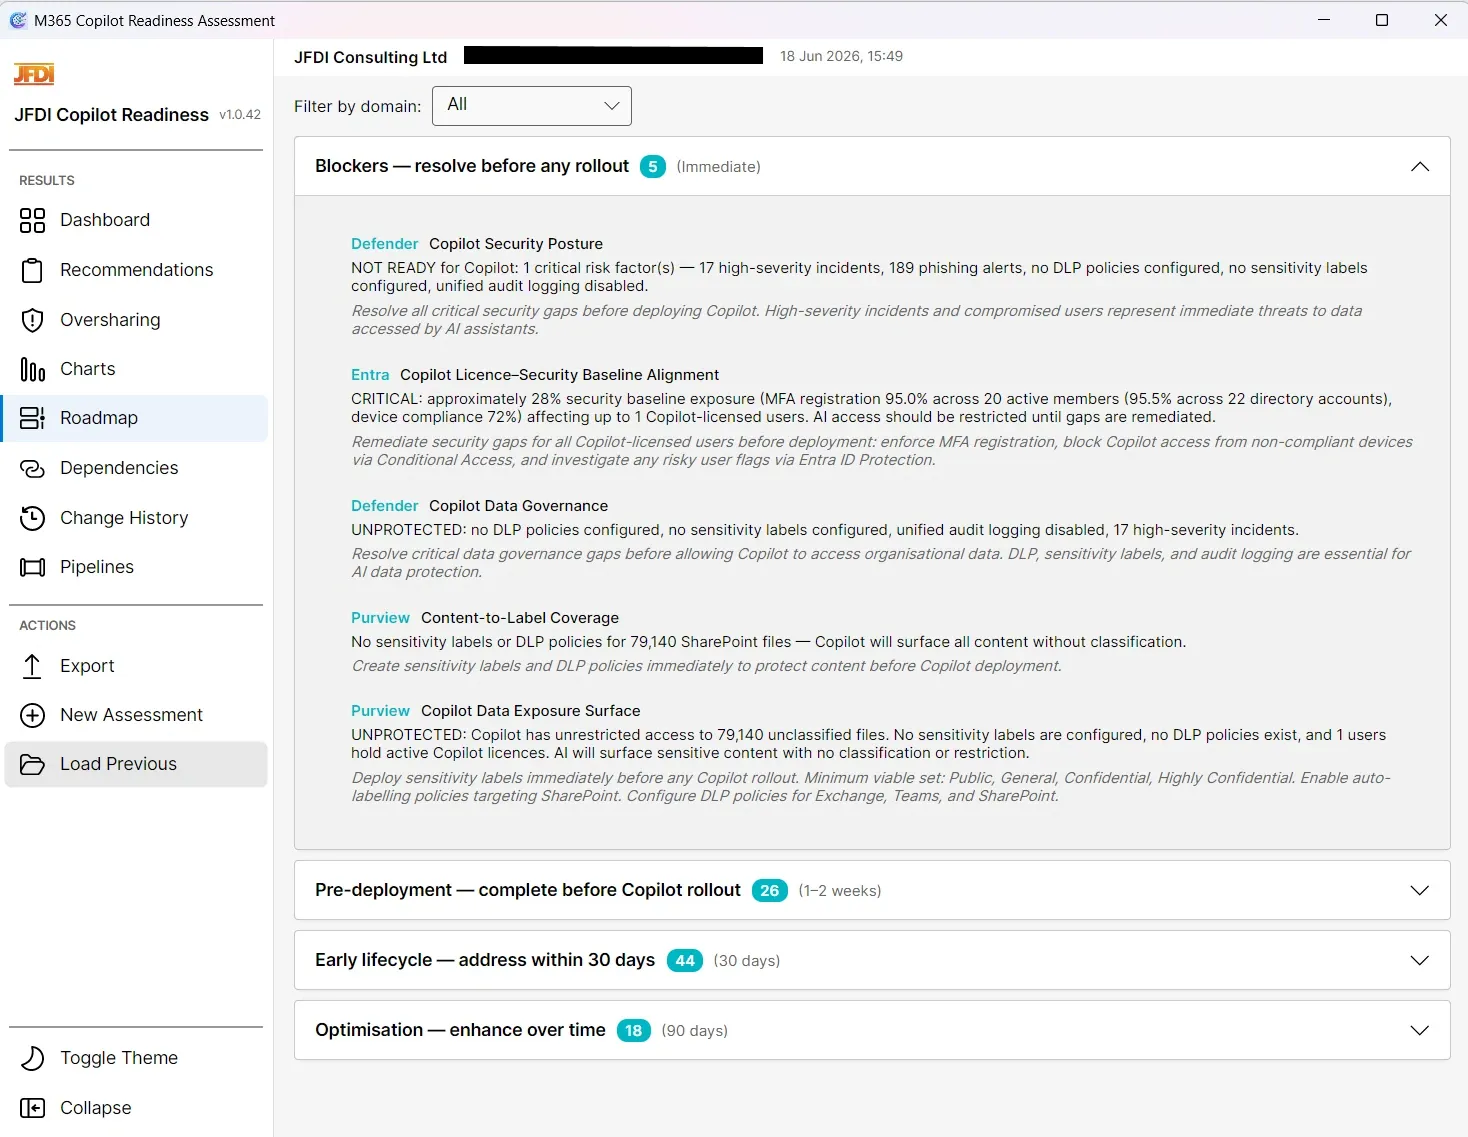Click Load Previous button
1468x1137 pixels.
click(x=136, y=764)
